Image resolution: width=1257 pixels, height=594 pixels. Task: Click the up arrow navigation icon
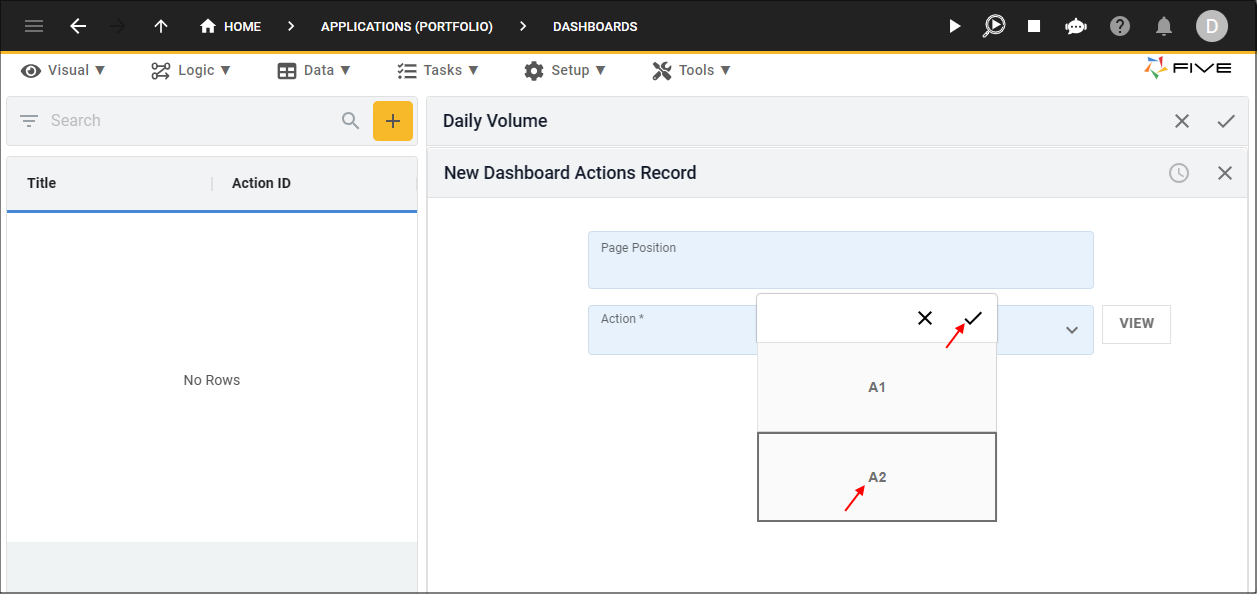[161, 26]
